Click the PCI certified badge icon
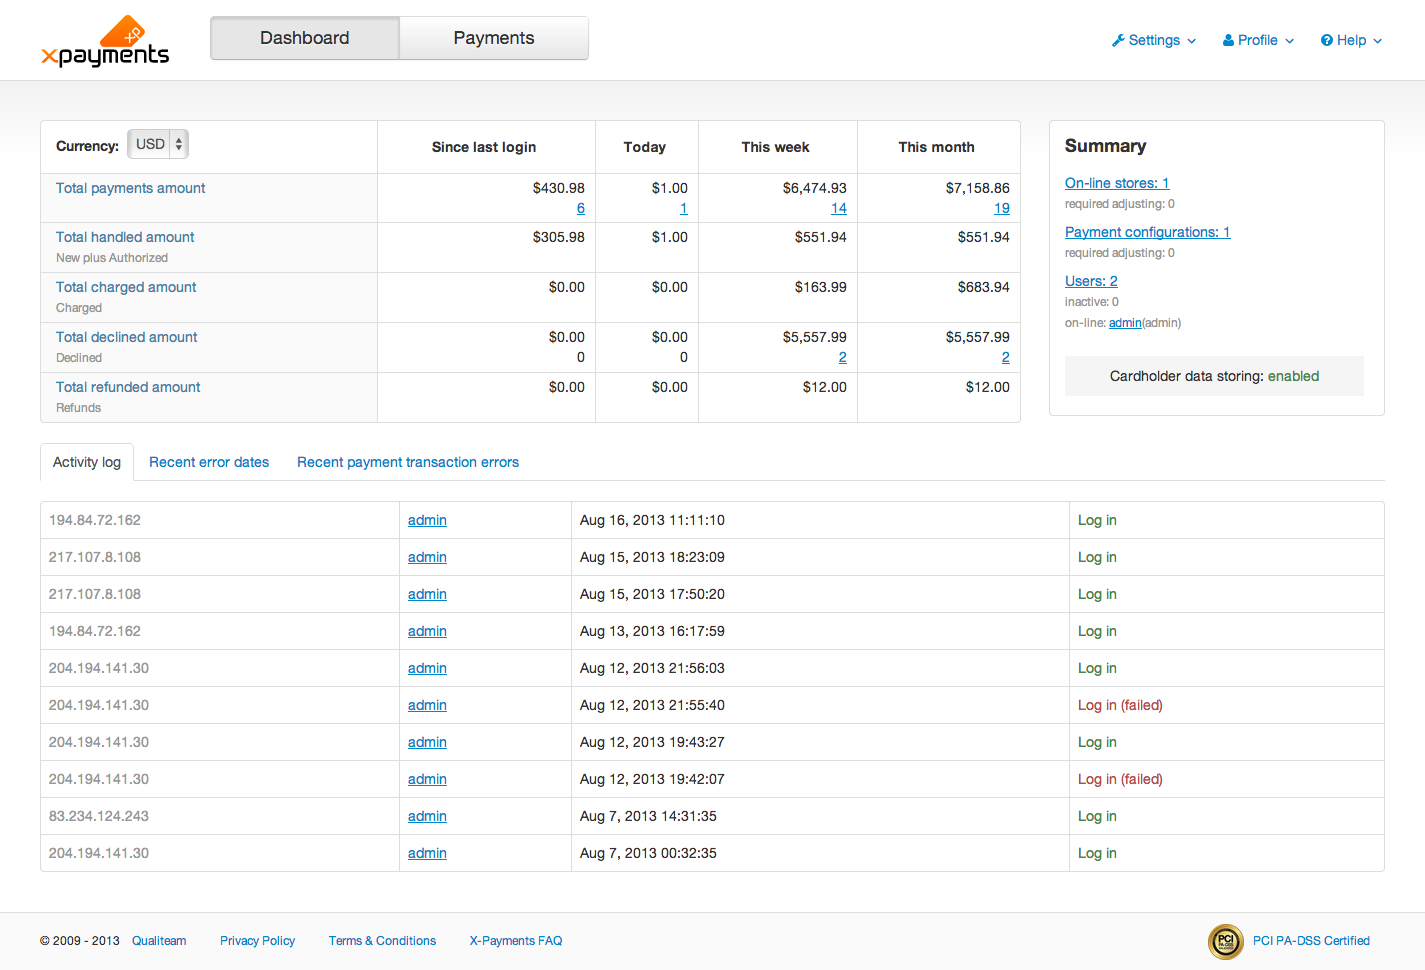This screenshot has width=1425, height=970. tap(1226, 941)
